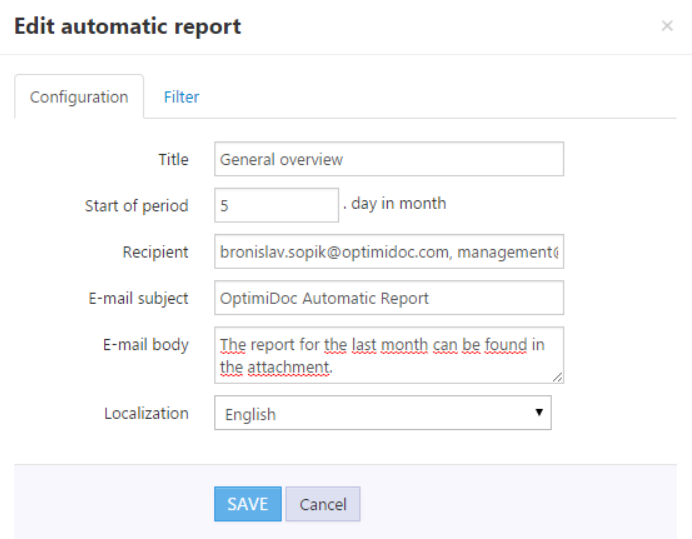Select the Configuration tab
The width and height of the screenshot is (692, 539).
click(79, 97)
